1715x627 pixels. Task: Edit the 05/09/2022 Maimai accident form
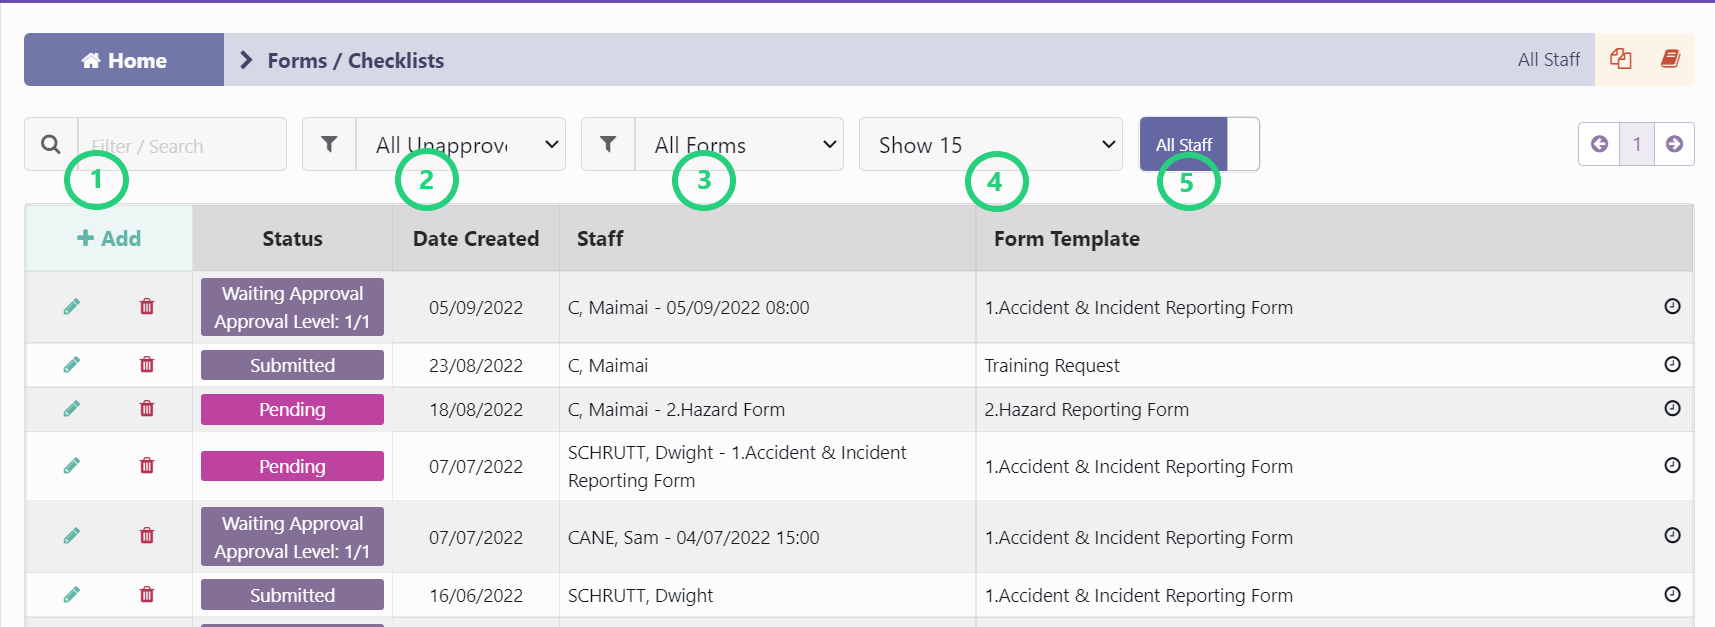pos(71,307)
